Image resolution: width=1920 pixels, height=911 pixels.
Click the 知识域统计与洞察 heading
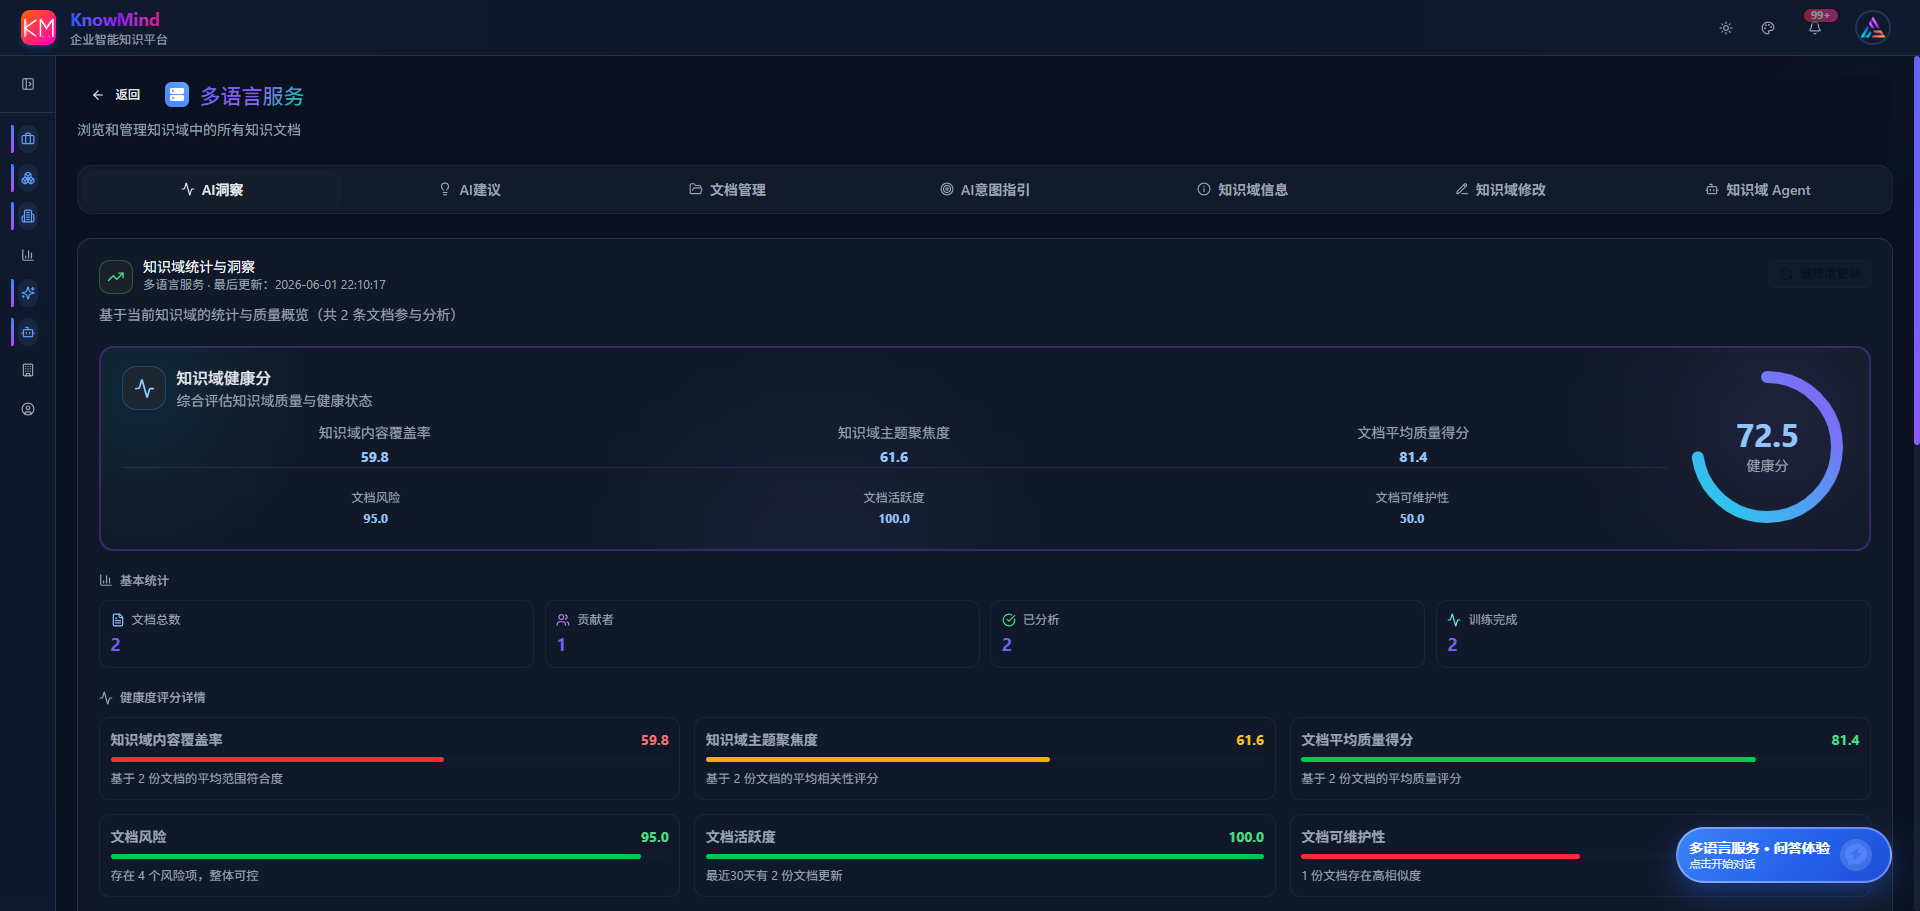199,267
